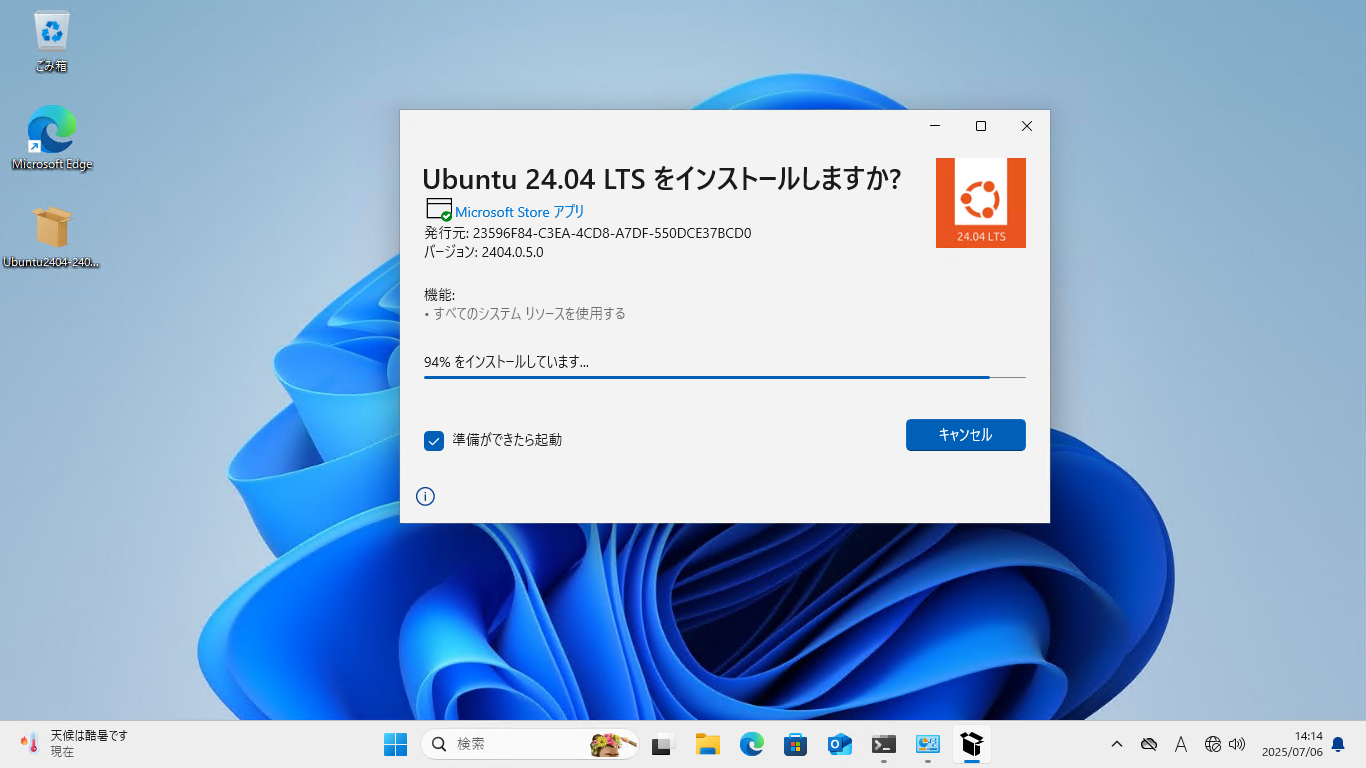The width and height of the screenshot is (1366, 768).
Task: Click the キャンセル button
Action: 965,435
